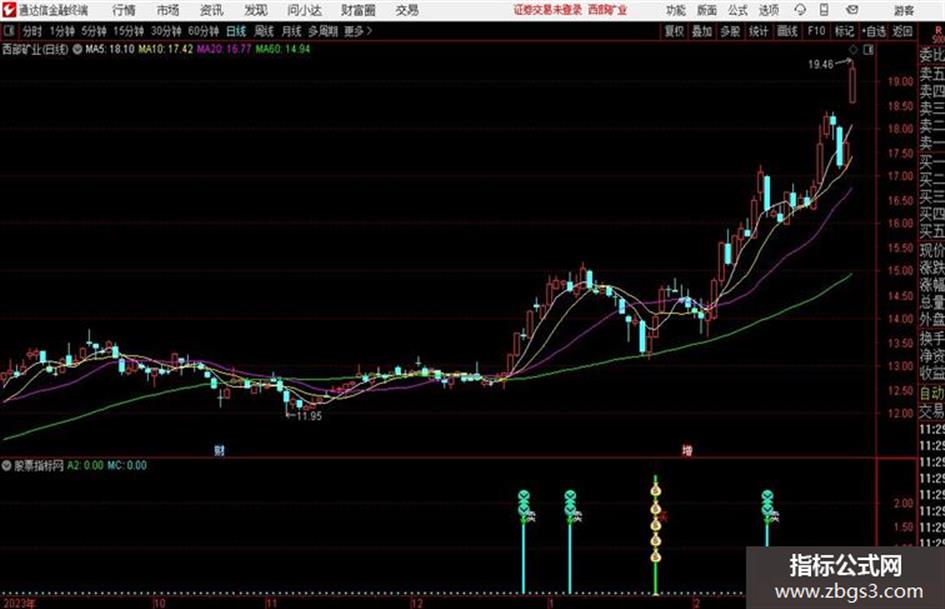Click the 证券交易未登录 login status link
Viewport: 945px width, 609px height.
pos(547,10)
